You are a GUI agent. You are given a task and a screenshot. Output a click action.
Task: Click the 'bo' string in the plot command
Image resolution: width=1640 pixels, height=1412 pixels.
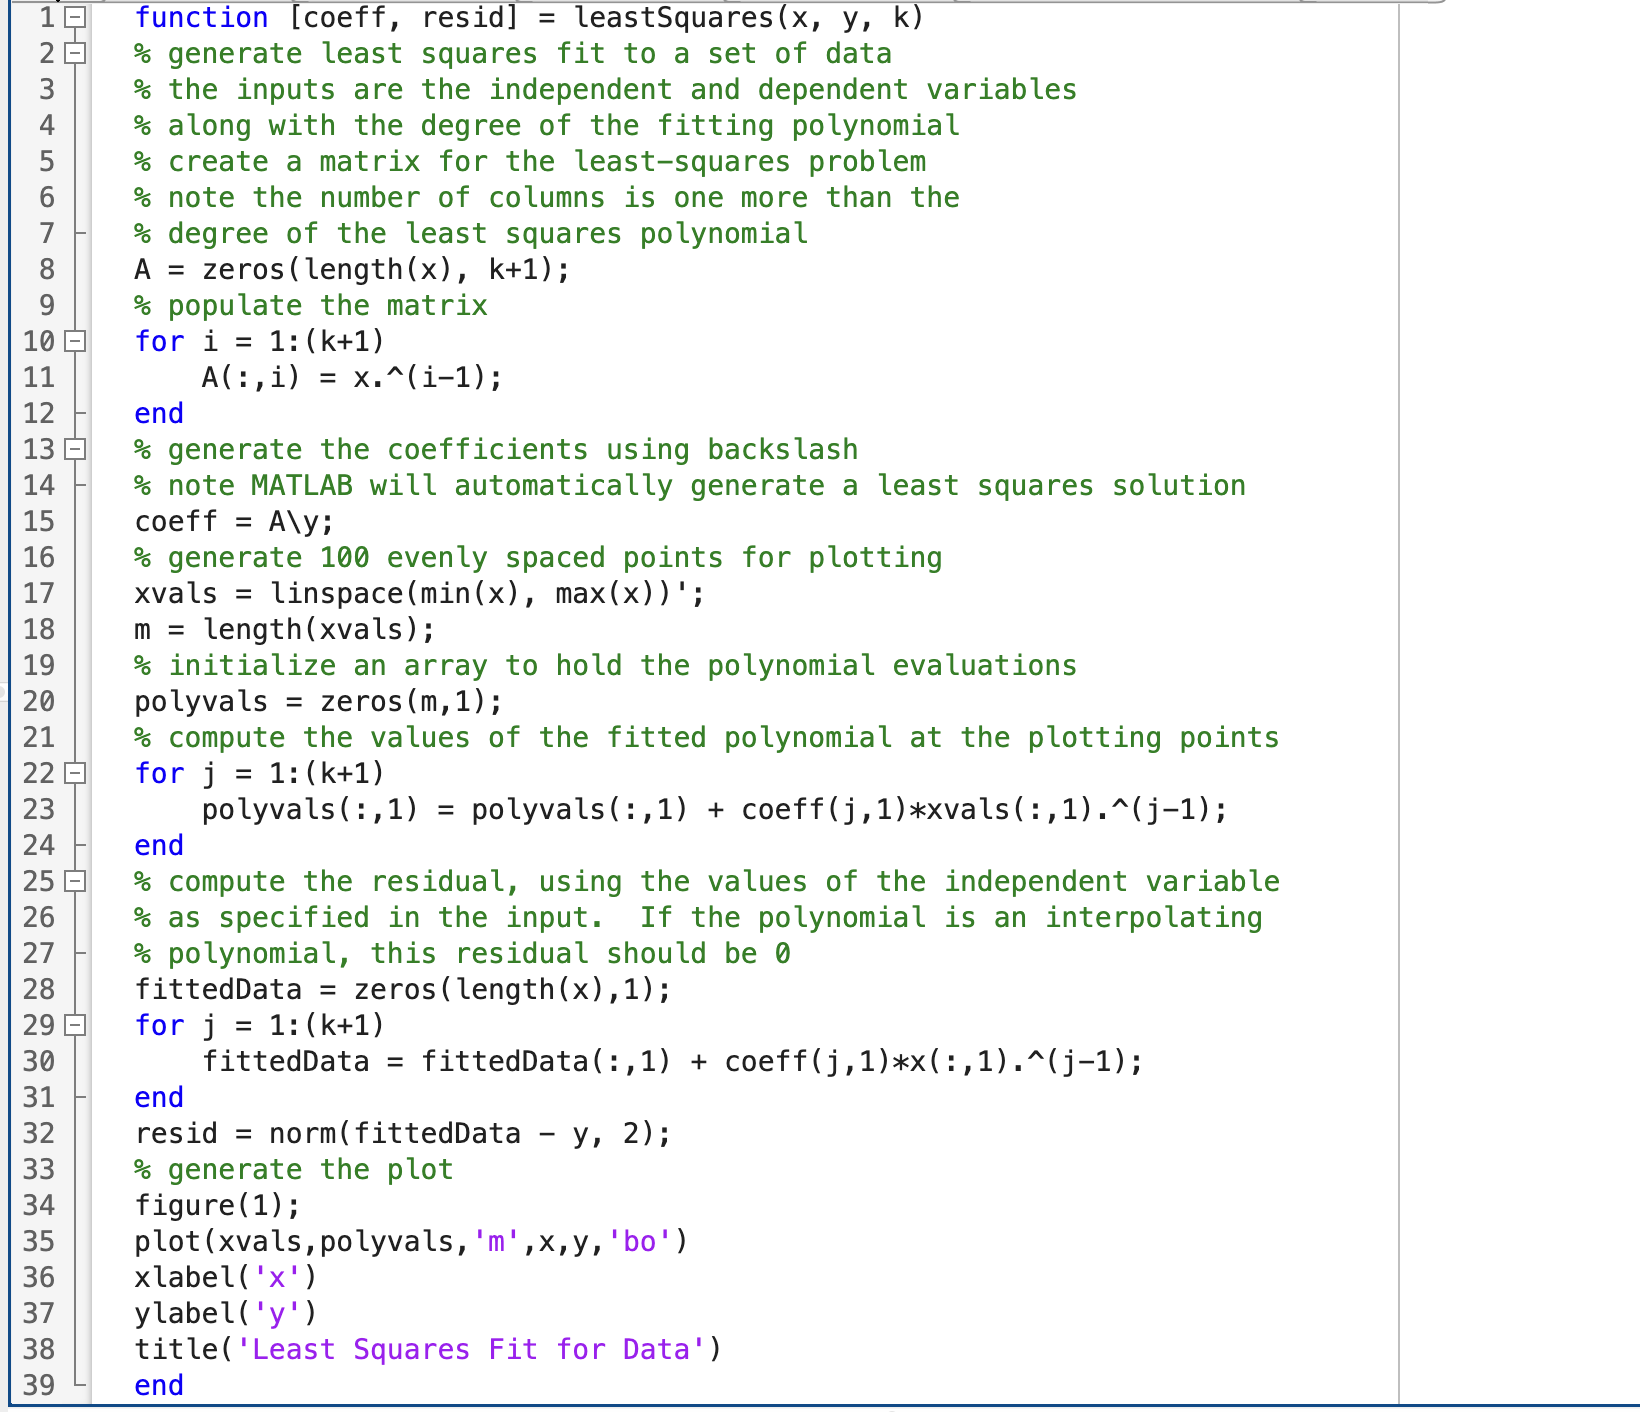(x=639, y=1242)
